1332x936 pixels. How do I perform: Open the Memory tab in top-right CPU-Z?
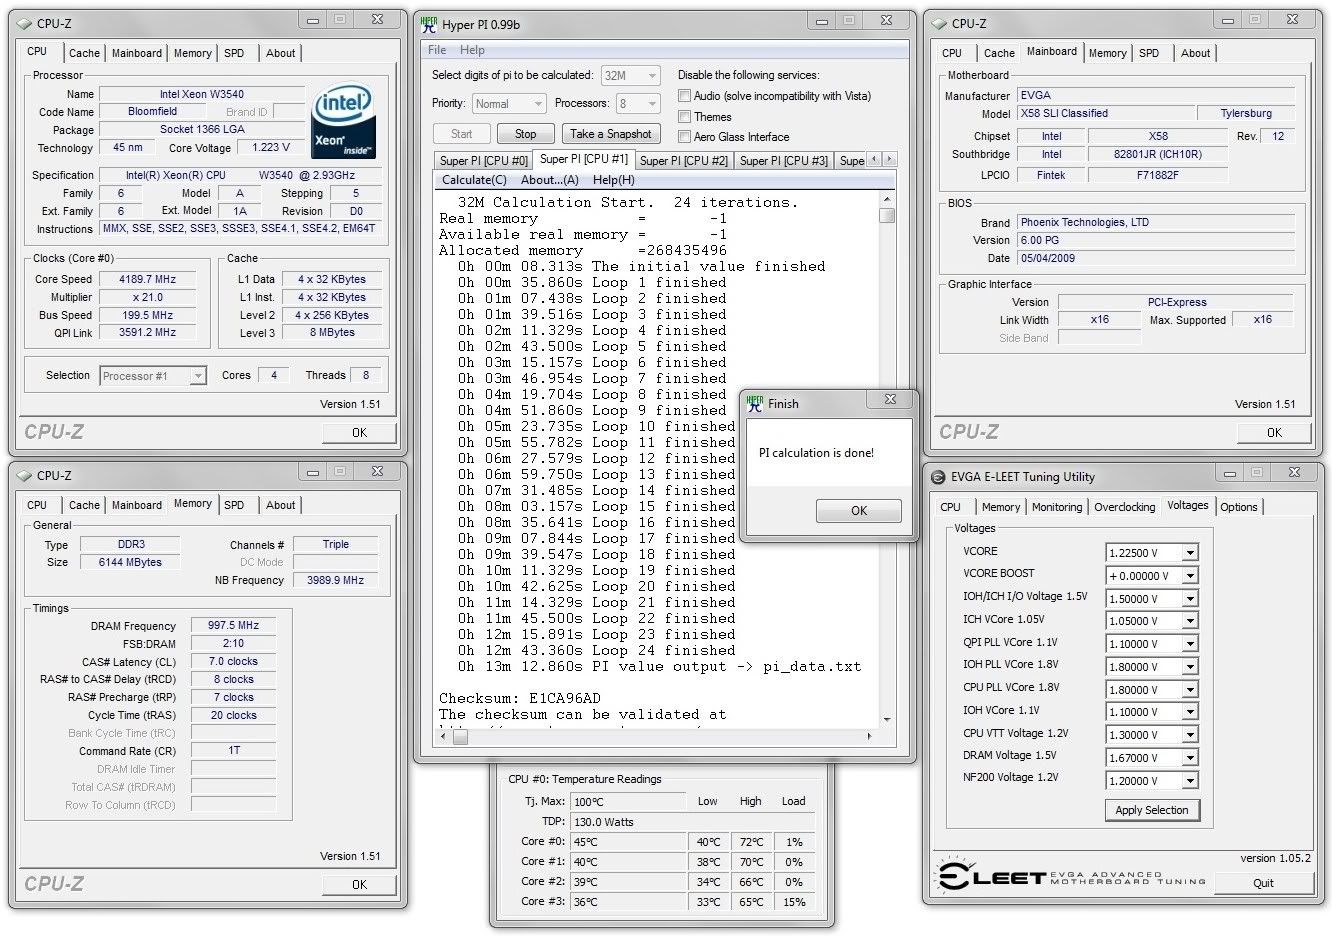coord(1107,54)
